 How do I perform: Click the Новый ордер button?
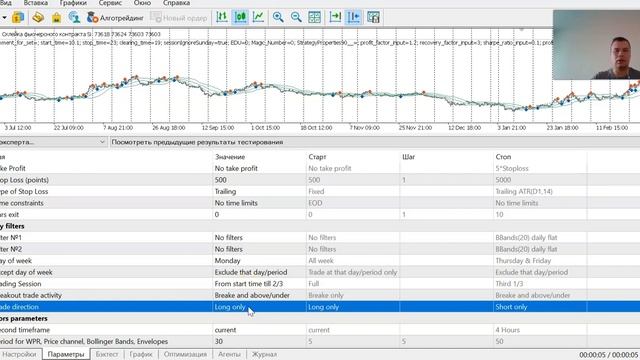pos(179,18)
